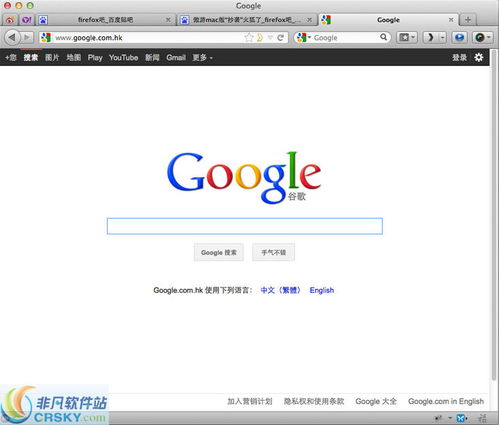Open the 隐私权和使用条款 footer link
The height and width of the screenshot is (425, 499).
click(x=314, y=401)
